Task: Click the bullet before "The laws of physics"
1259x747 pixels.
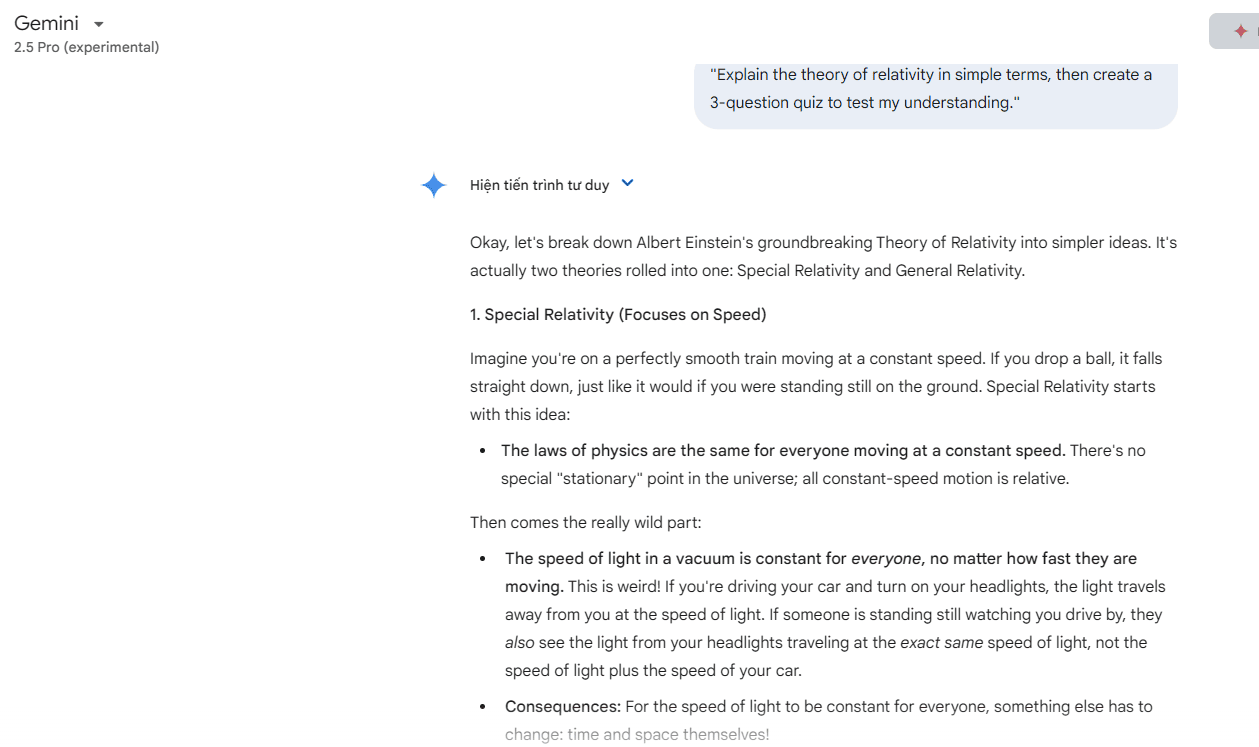Action: [x=483, y=451]
